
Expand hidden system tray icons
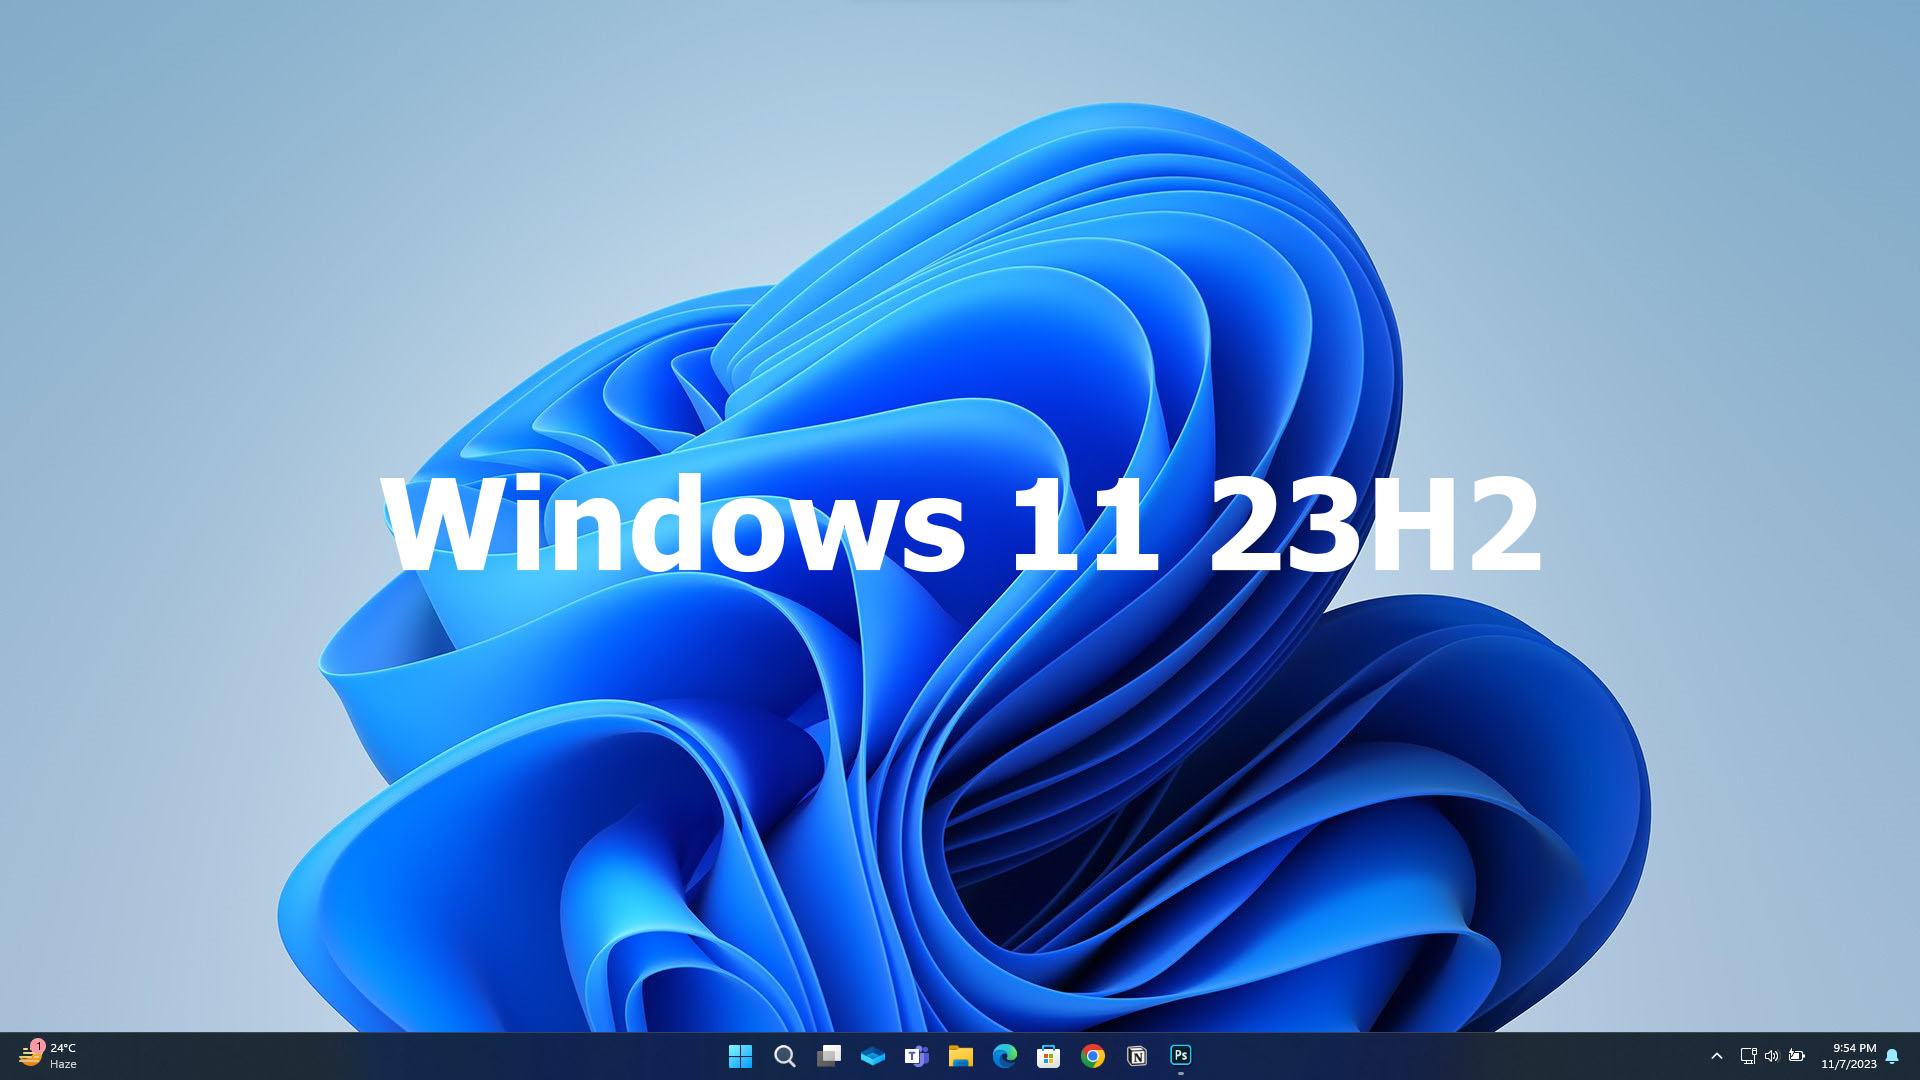click(x=1717, y=1056)
